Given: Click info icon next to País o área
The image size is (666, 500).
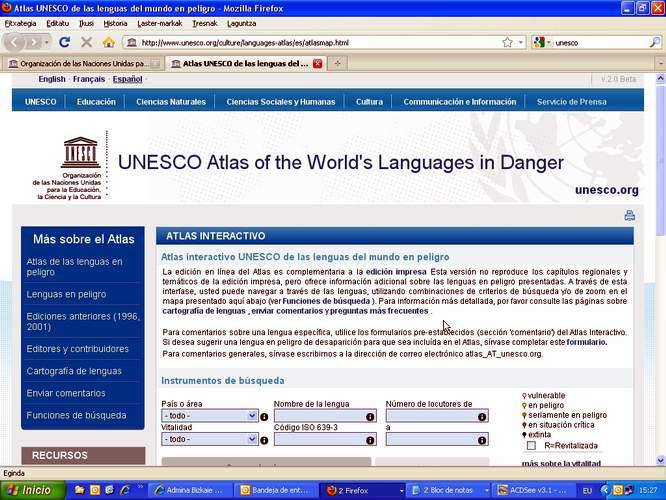Looking at the screenshot, I should click(x=264, y=417).
